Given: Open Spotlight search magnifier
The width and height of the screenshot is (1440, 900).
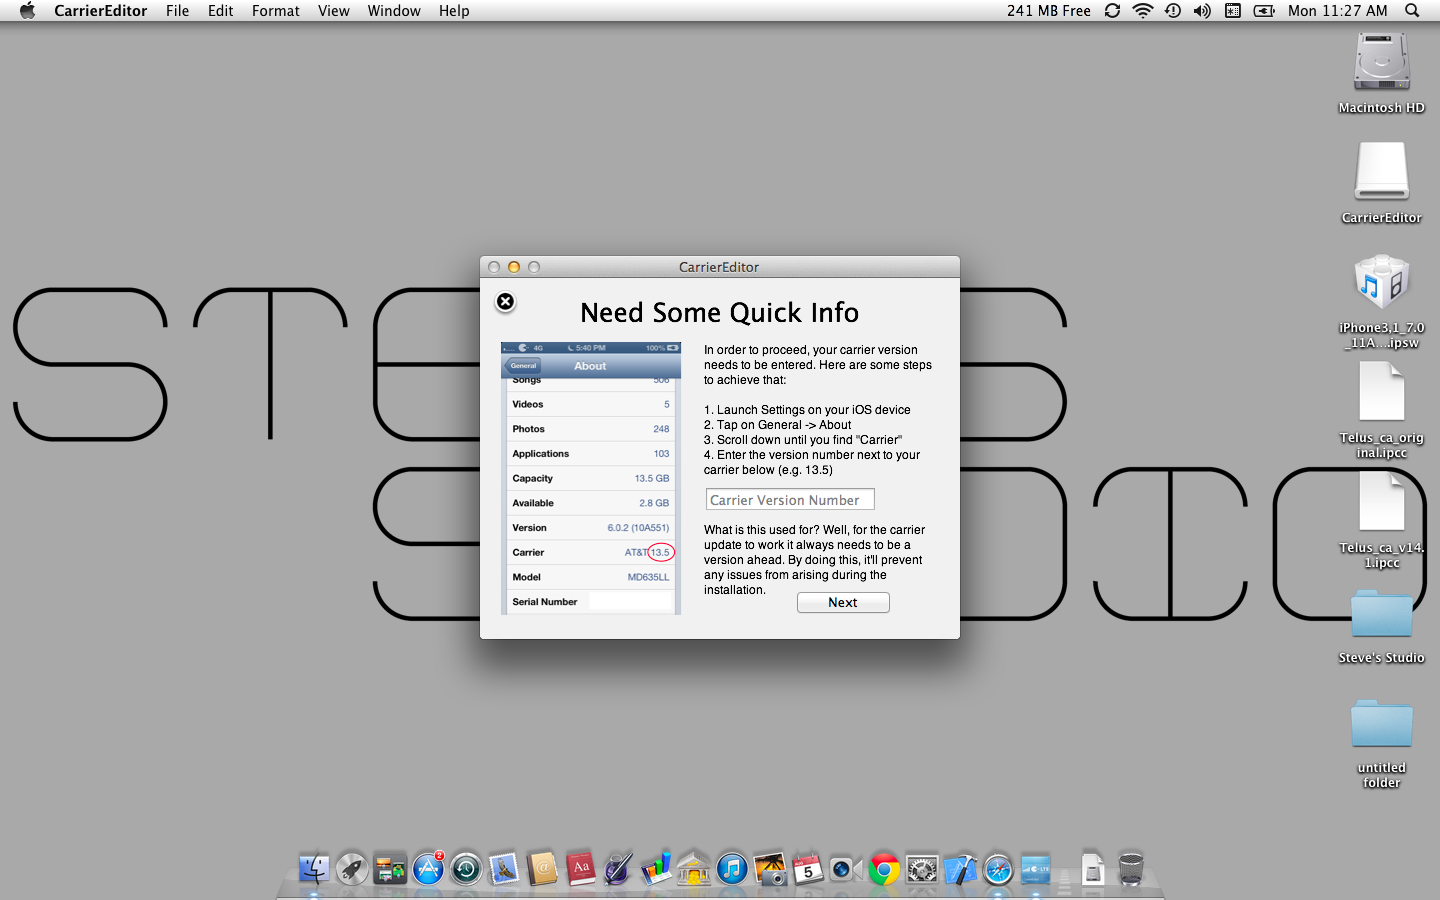Looking at the screenshot, I should tap(1412, 11).
